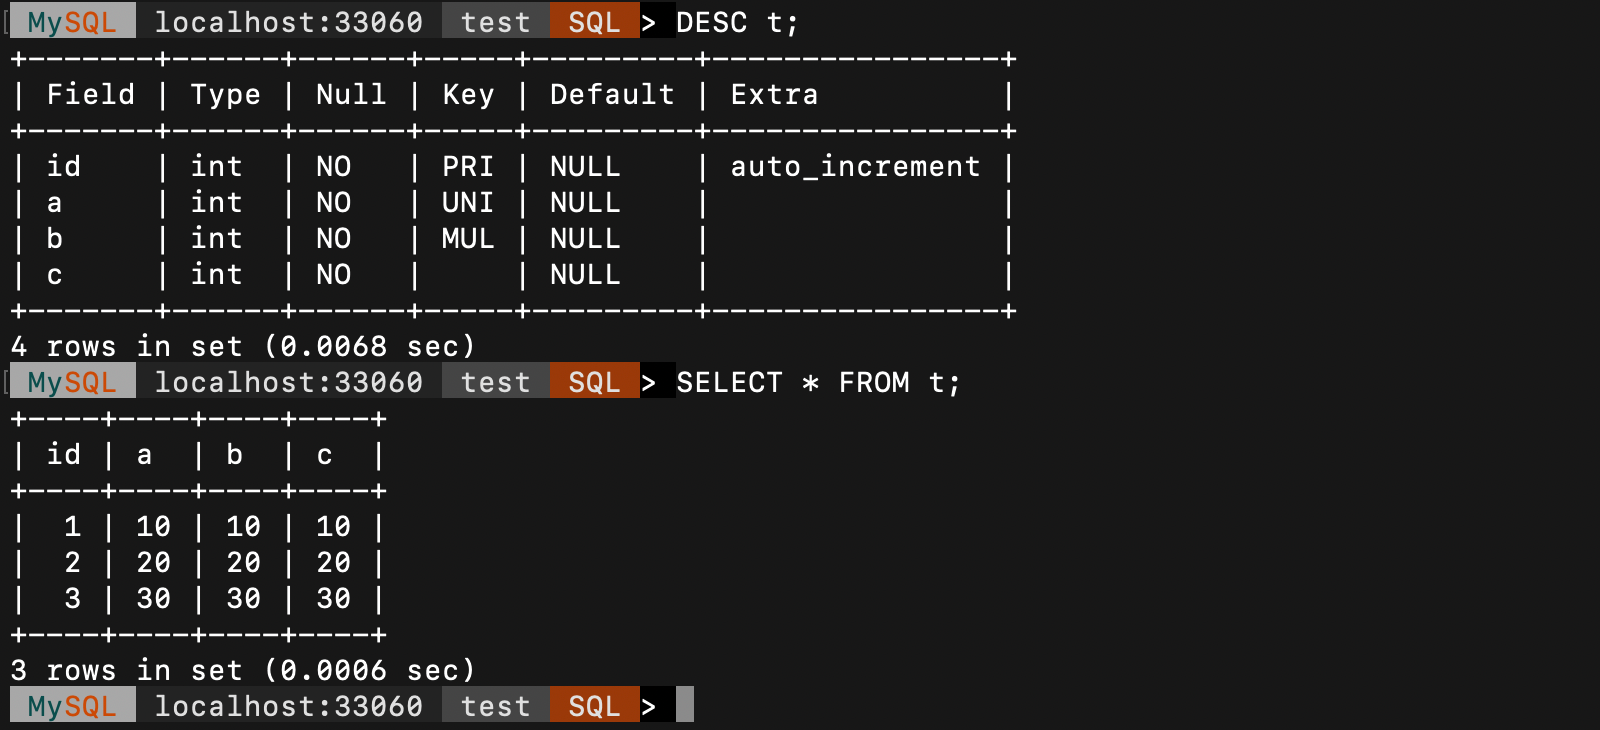The height and width of the screenshot is (730, 1600).
Task: Click the SQL mode segment on the bottom prompt
Action: coord(594,706)
